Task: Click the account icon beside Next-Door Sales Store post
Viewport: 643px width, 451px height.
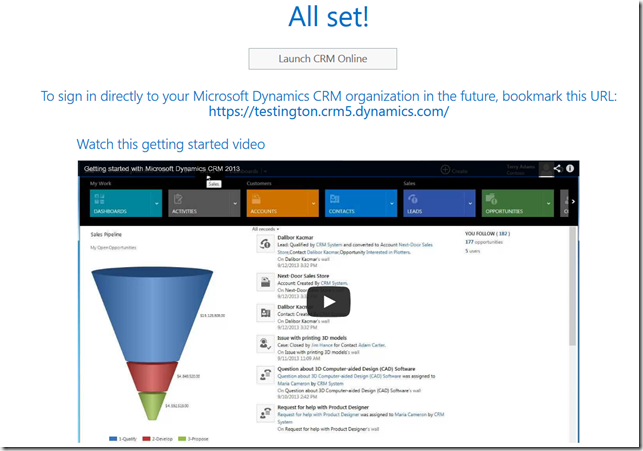Action: point(265,282)
